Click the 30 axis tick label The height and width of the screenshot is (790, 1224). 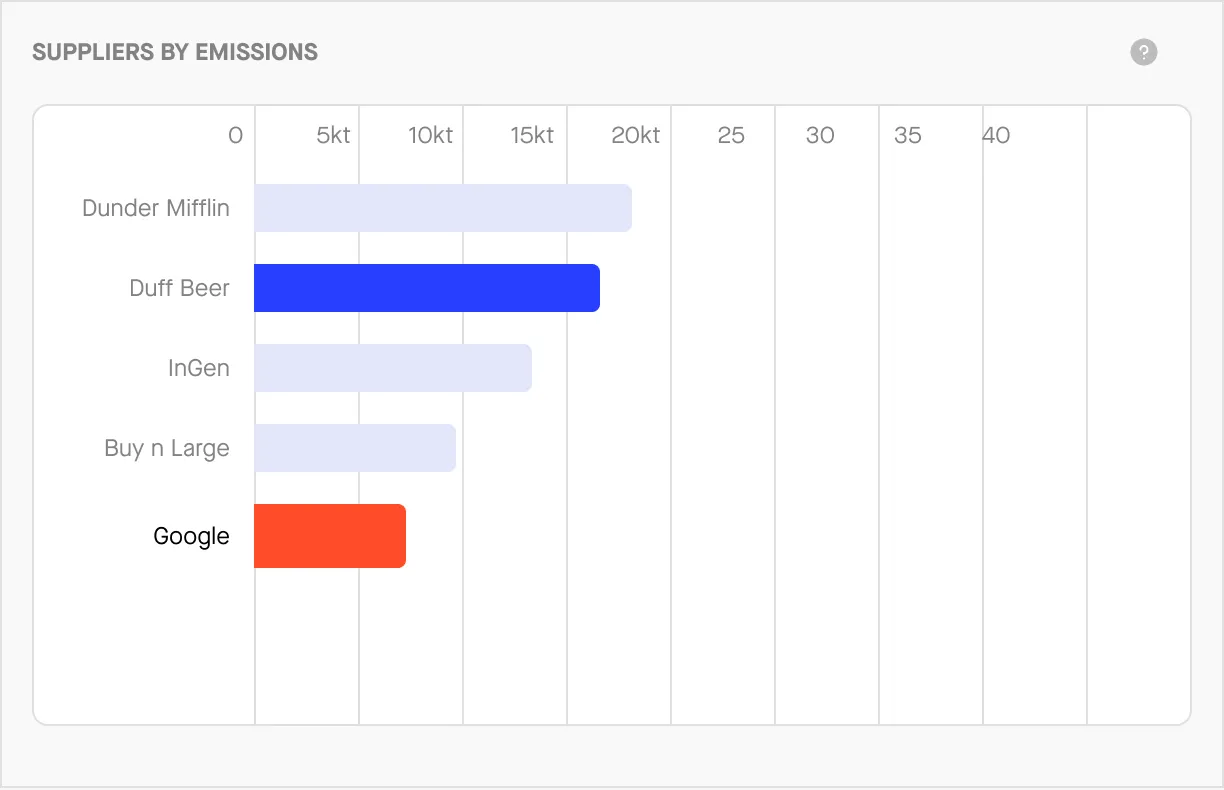(x=820, y=135)
